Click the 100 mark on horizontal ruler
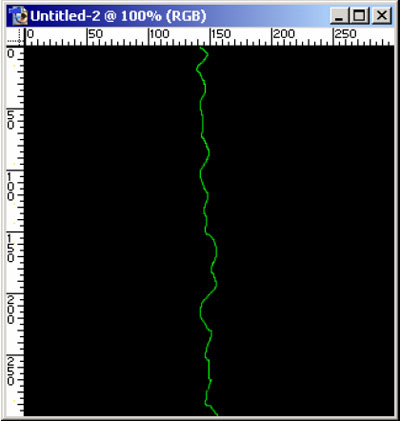Viewport: 400px width, 421px height. [x=159, y=34]
